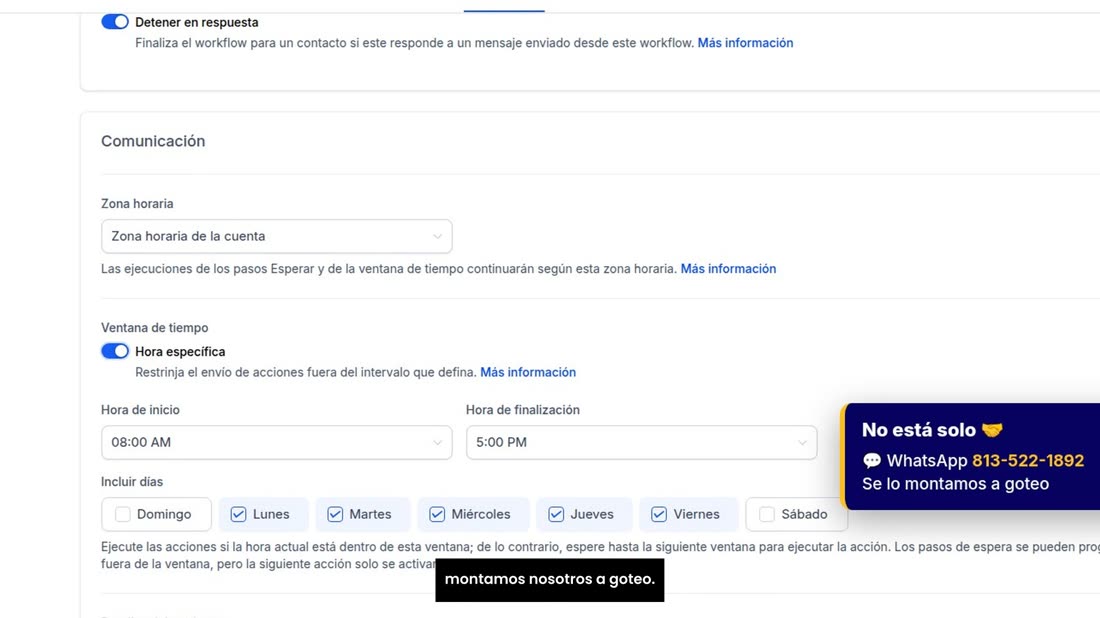The height and width of the screenshot is (618, 1100).
Task: Click the WhatsApp number 813-522-1892
Action: coord(1028,460)
